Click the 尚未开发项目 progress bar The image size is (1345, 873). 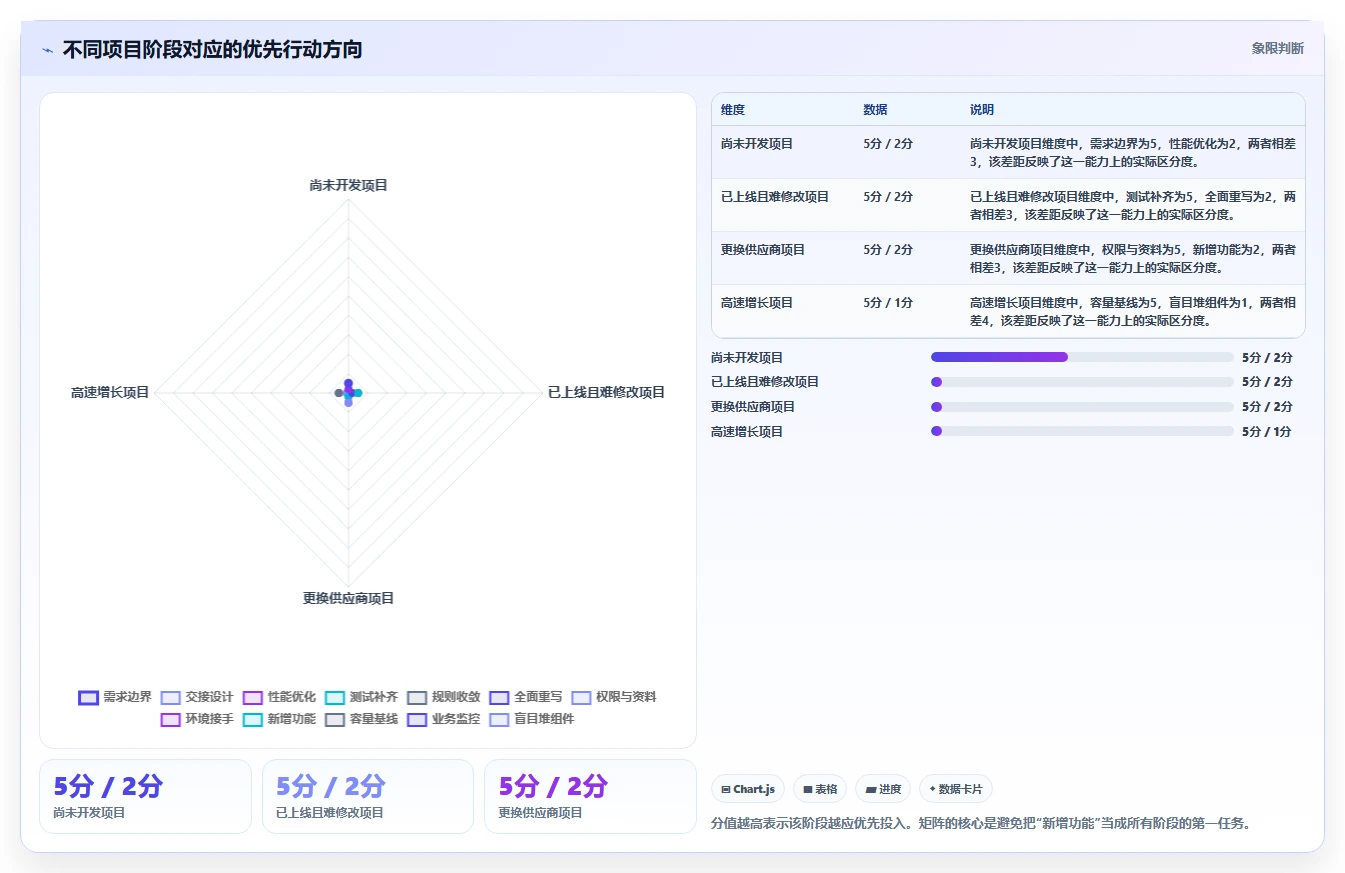coord(1082,357)
